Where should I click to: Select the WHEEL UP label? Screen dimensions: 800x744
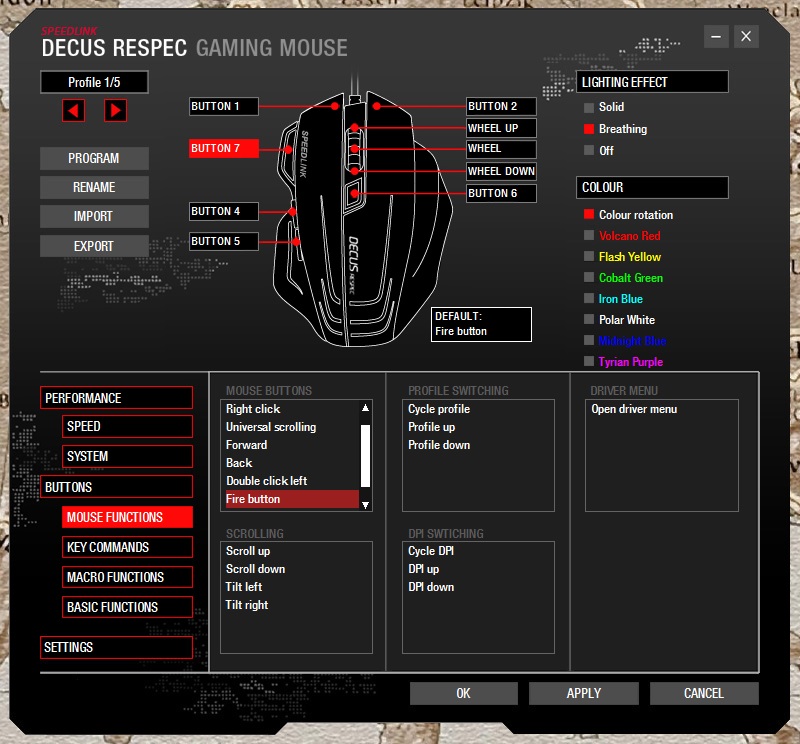[x=501, y=128]
